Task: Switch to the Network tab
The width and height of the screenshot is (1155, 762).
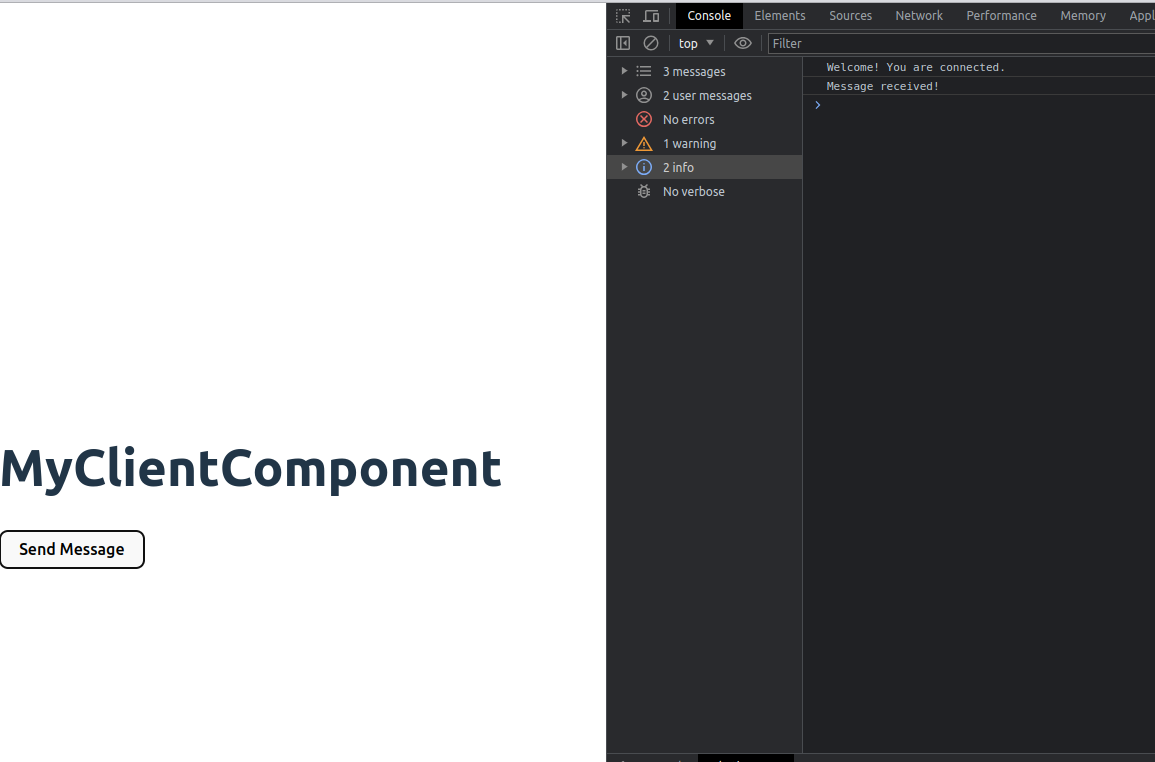Action: point(919,15)
